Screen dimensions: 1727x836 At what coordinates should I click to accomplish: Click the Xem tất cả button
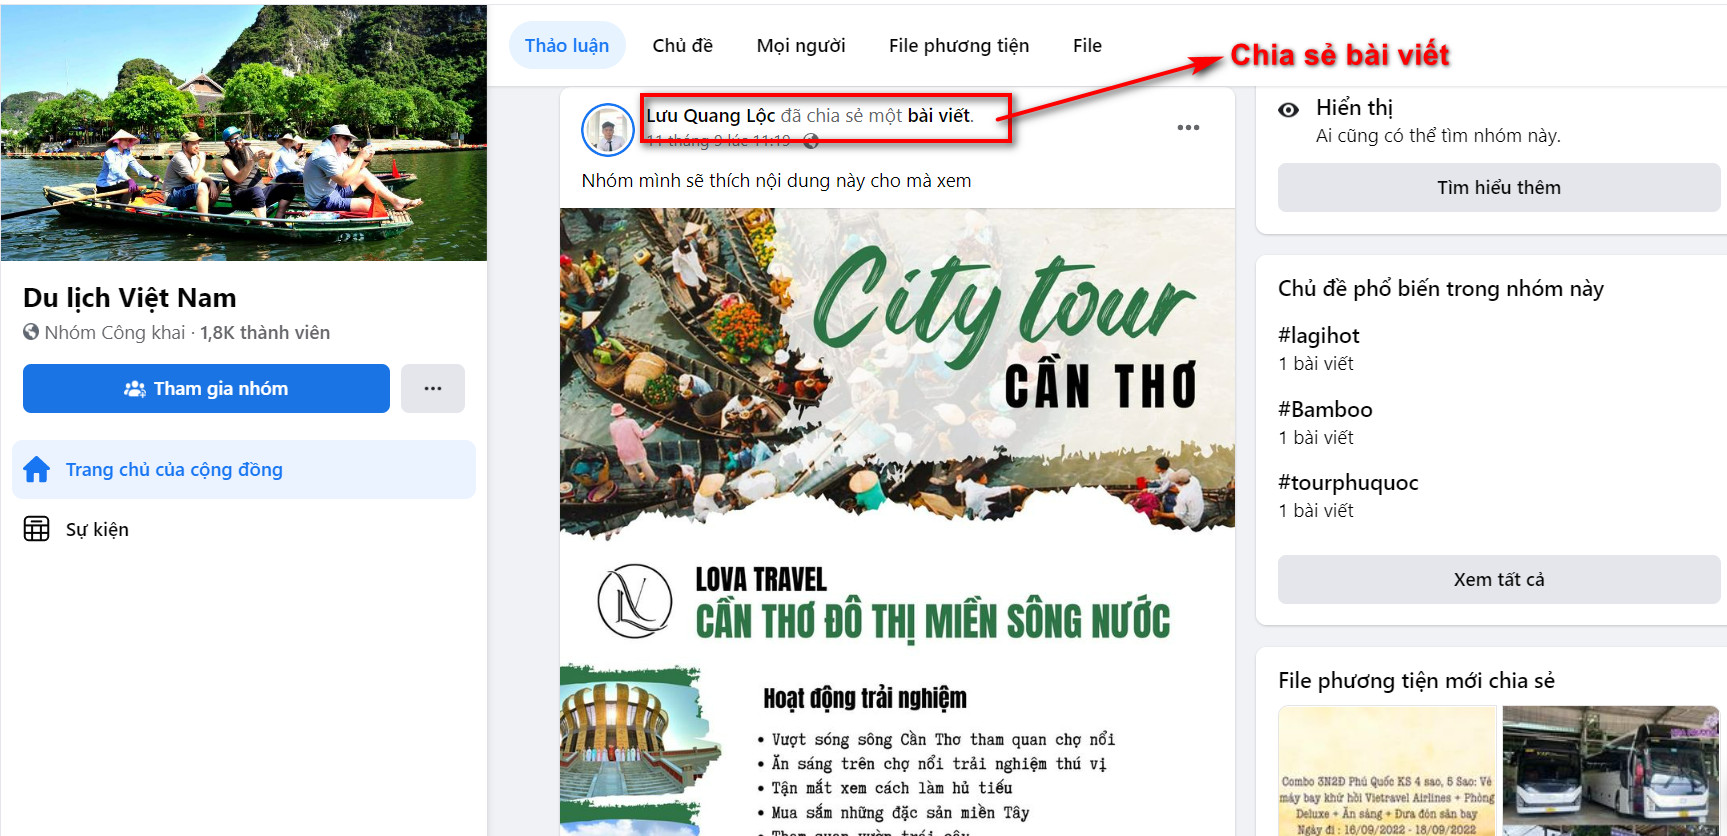click(1499, 580)
